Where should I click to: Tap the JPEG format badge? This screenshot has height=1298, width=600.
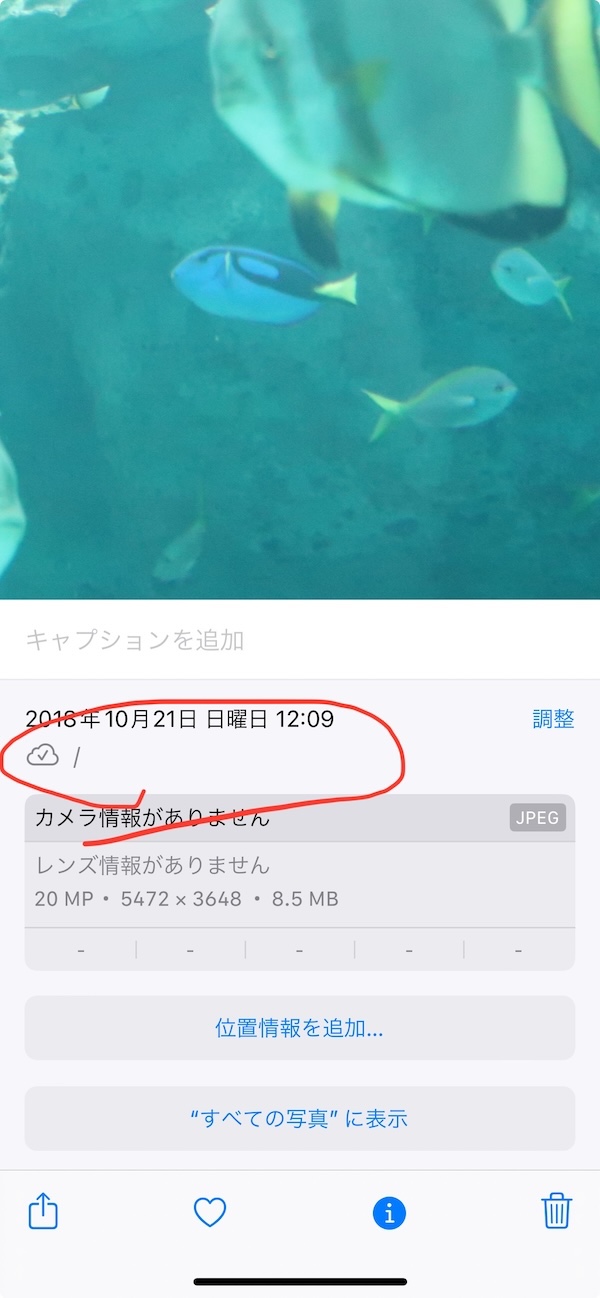(538, 817)
